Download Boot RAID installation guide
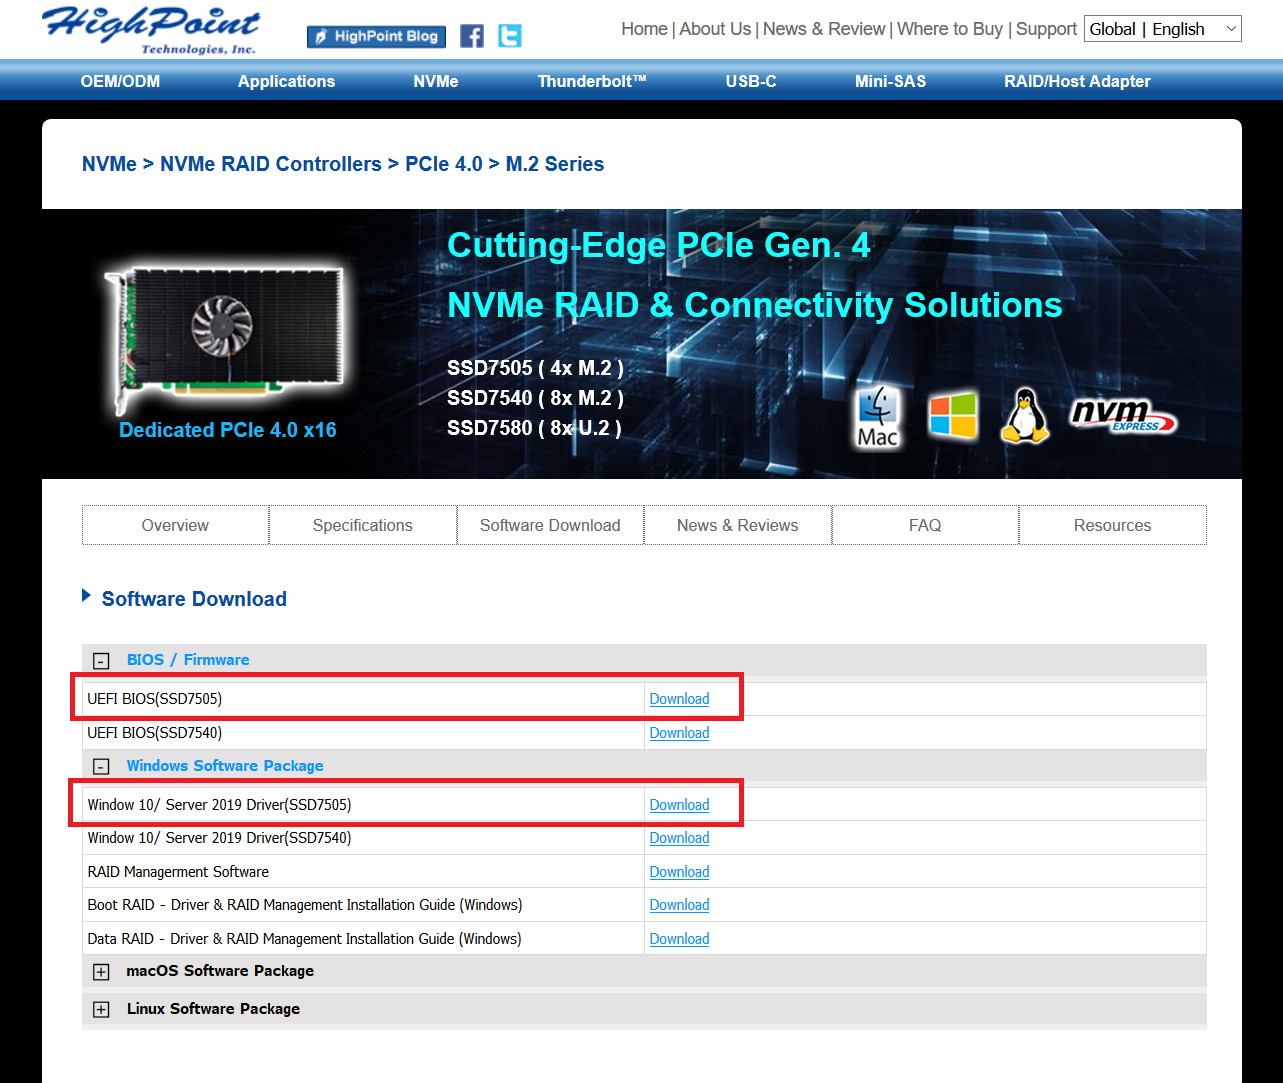1283x1083 pixels. coord(679,905)
